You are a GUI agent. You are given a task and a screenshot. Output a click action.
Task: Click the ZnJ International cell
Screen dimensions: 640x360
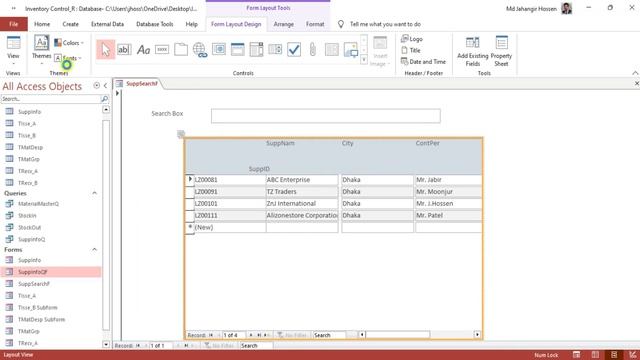(302, 203)
